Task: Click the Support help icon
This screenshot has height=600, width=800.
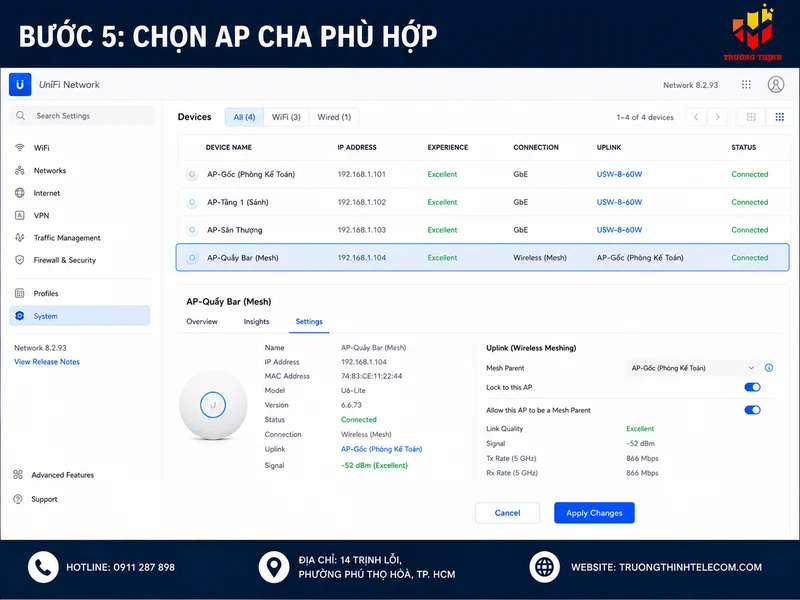Action: point(18,499)
